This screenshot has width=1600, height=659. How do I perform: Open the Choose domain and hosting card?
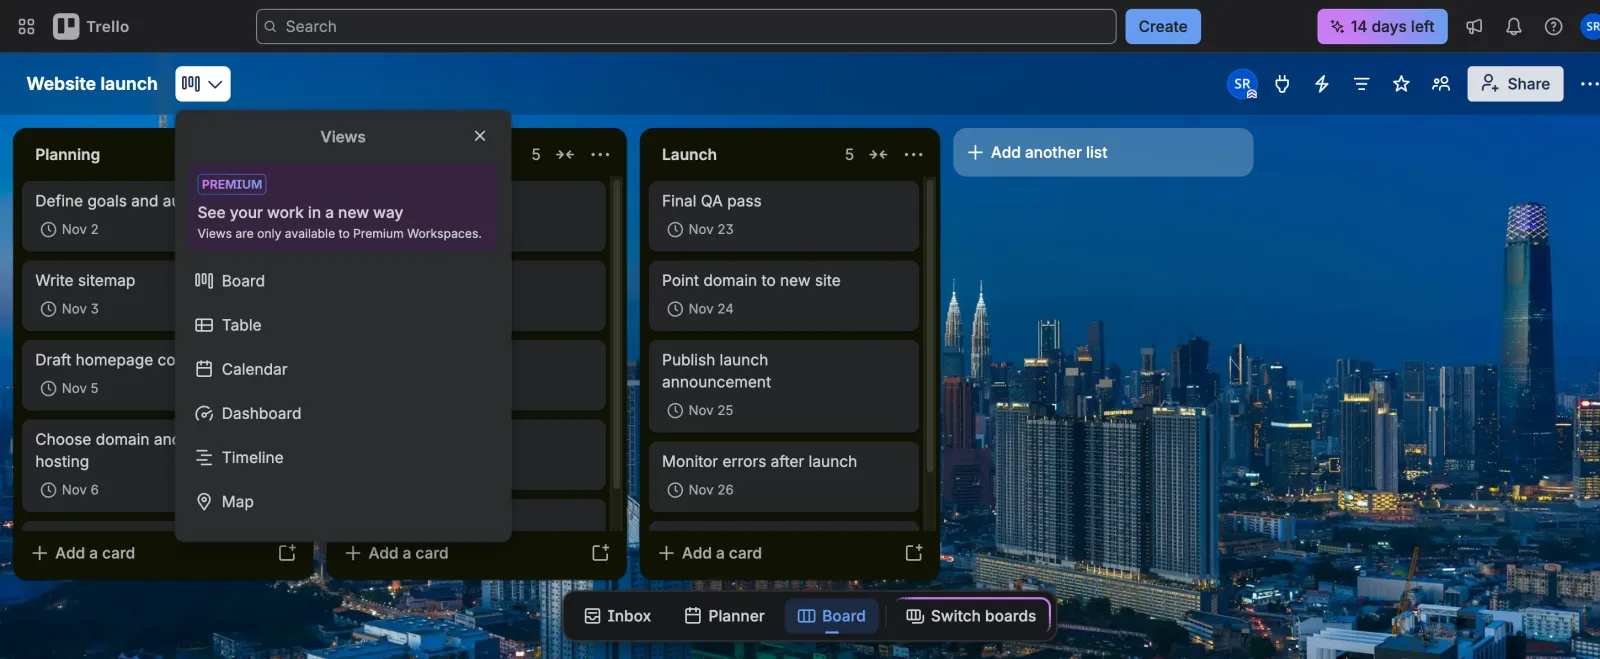pos(99,465)
